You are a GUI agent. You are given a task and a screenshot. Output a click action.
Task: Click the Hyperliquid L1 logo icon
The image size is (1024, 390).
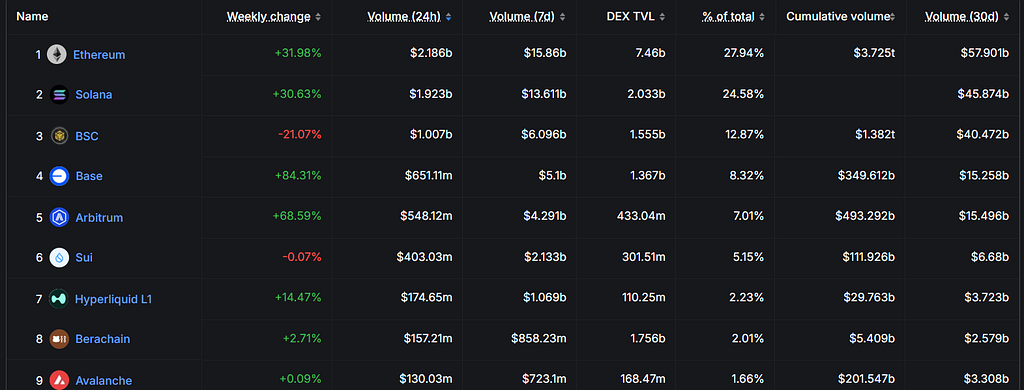[x=59, y=299]
